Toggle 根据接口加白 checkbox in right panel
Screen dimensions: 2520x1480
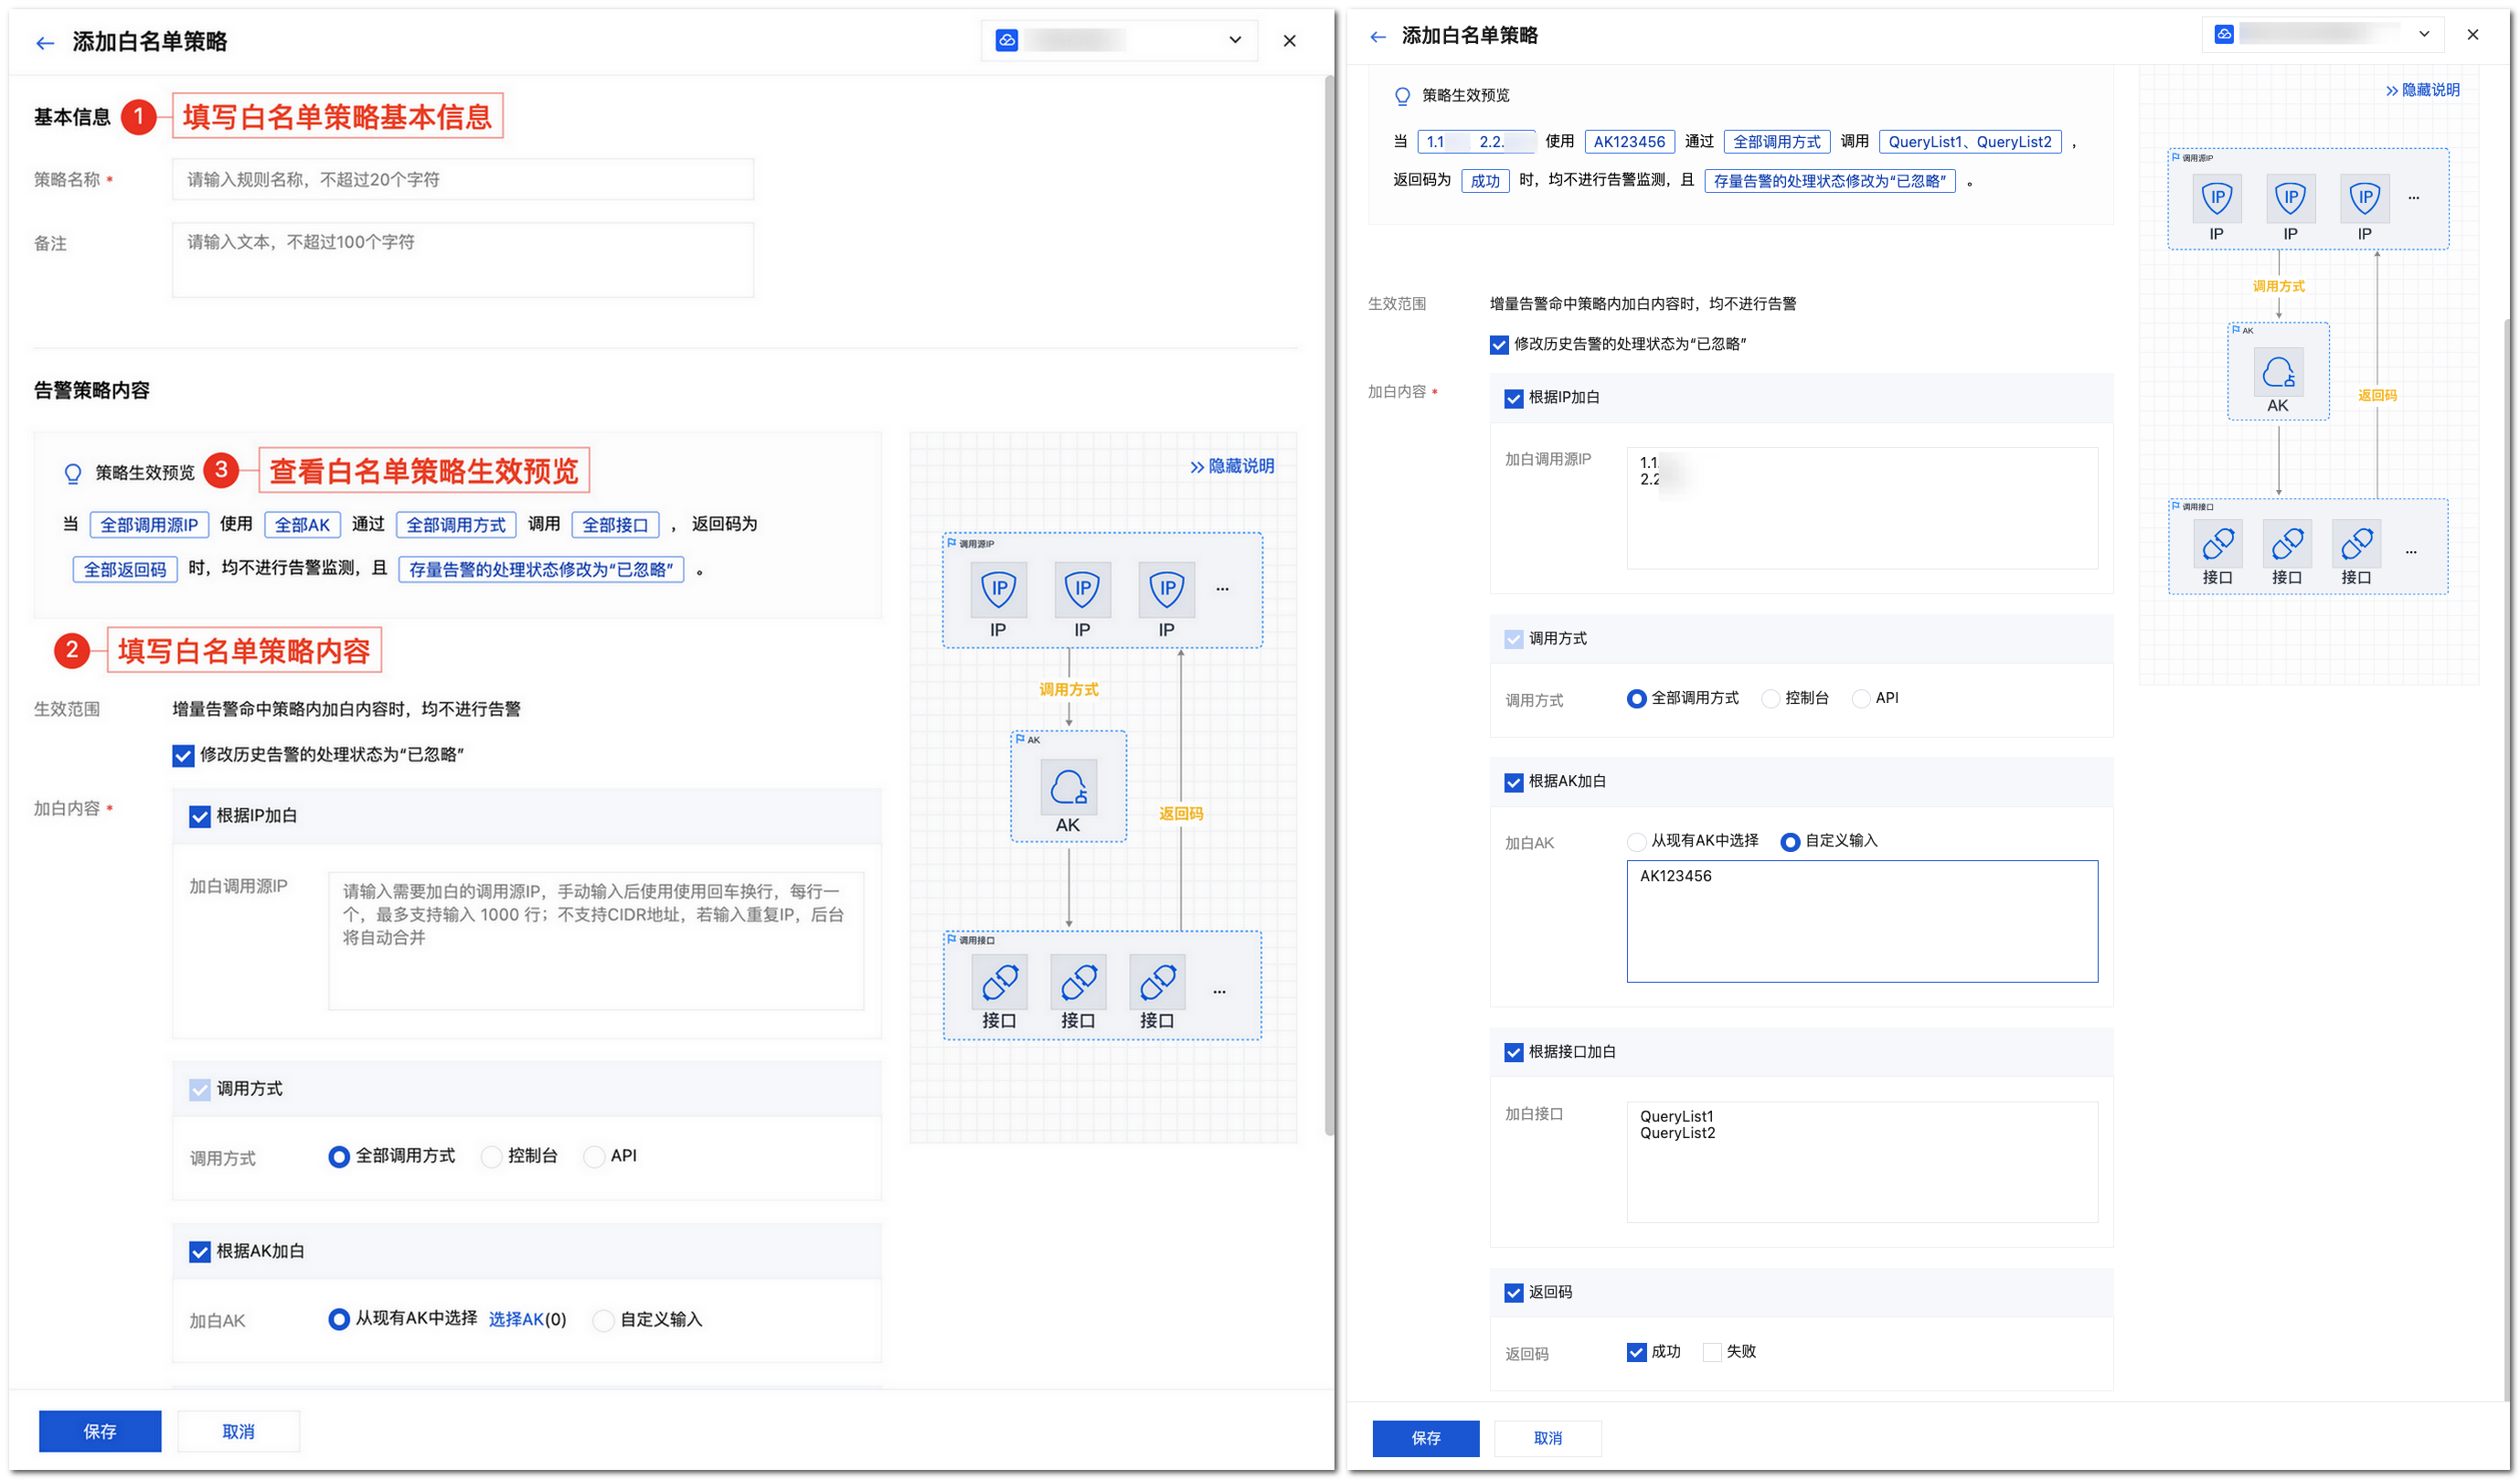point(1514,1053)
